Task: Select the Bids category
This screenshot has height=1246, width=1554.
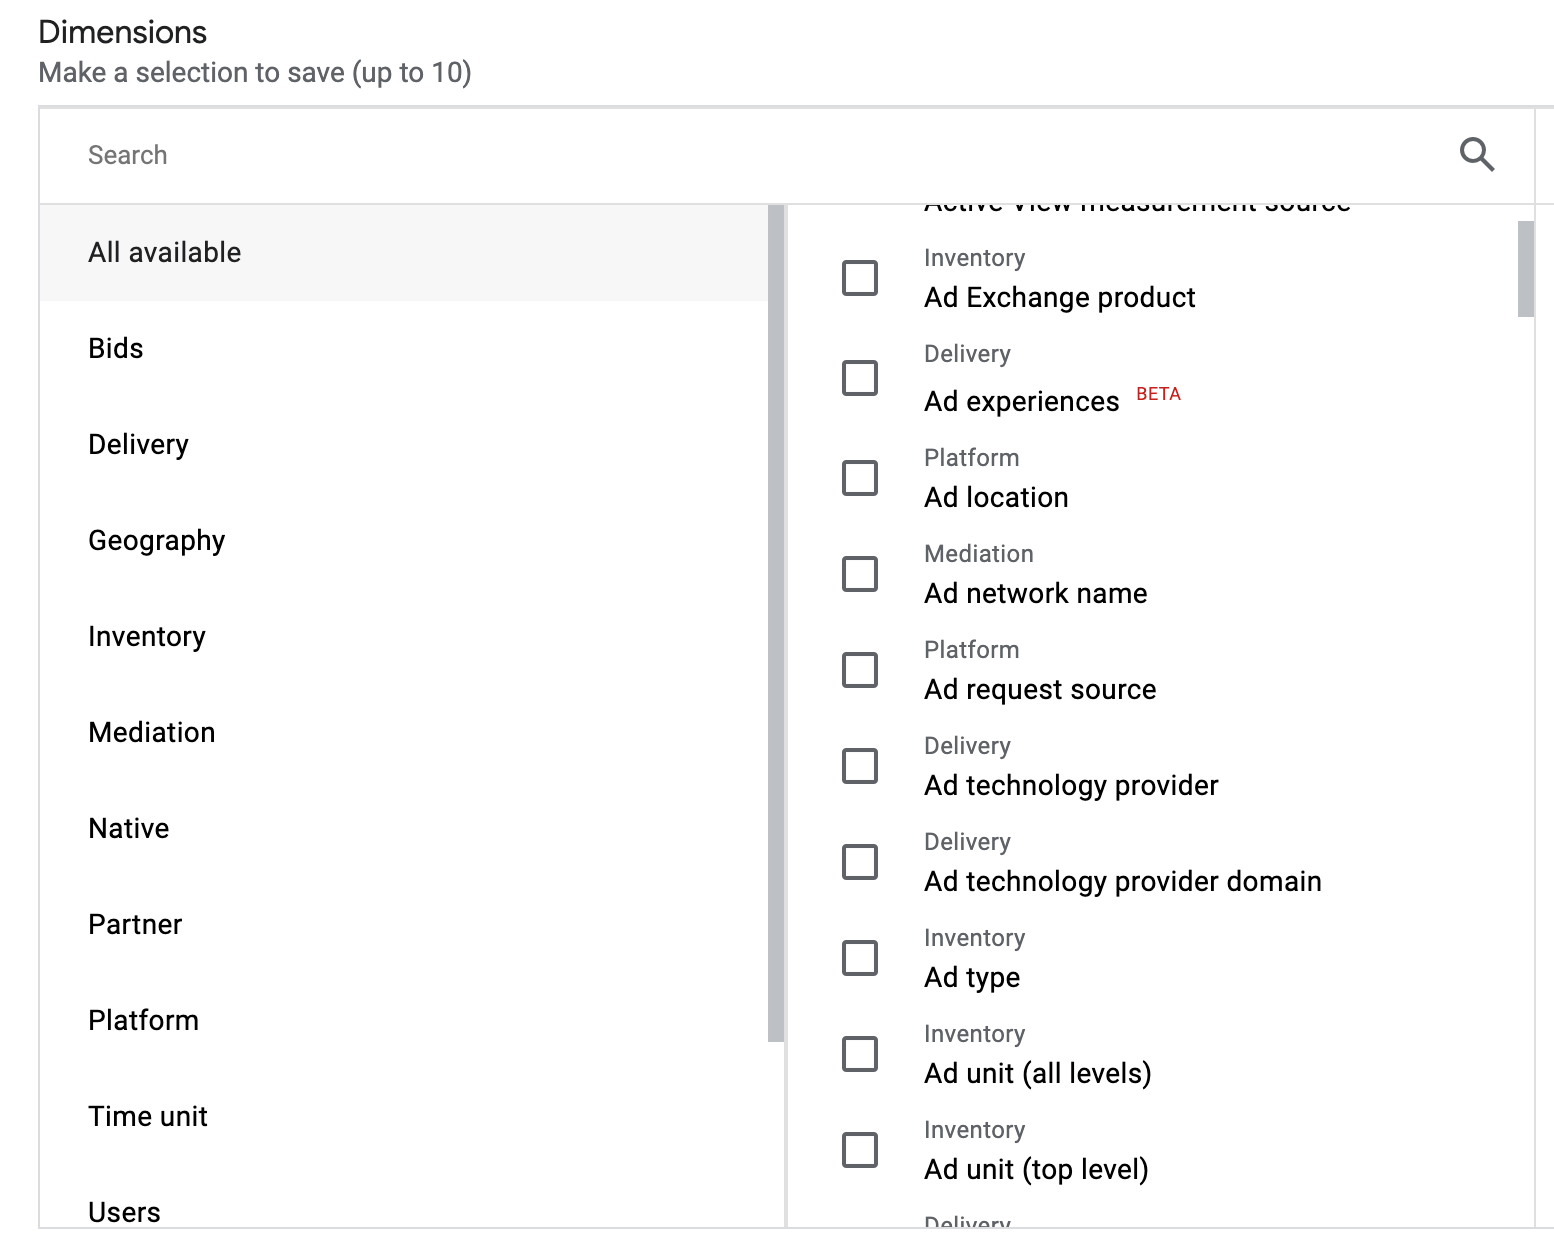Action: (x=115, y=348)
